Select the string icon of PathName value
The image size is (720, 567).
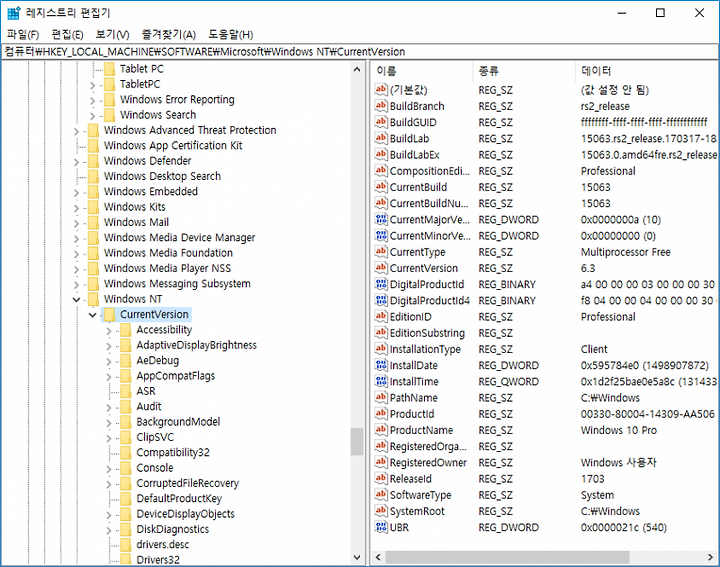(381, 398)
